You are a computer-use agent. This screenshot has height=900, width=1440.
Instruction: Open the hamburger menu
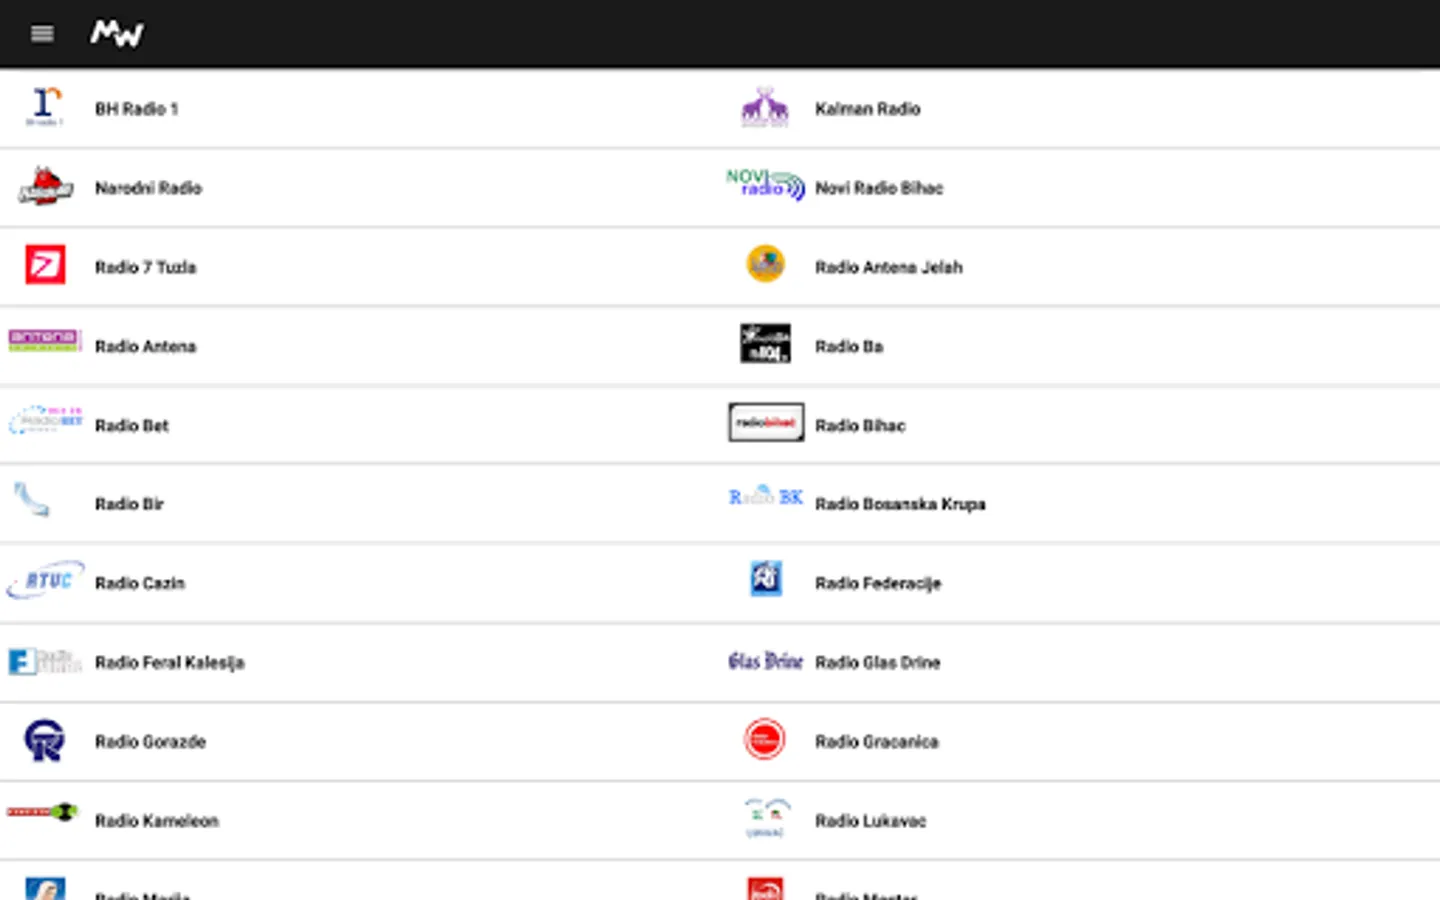[x=42, y=34]
